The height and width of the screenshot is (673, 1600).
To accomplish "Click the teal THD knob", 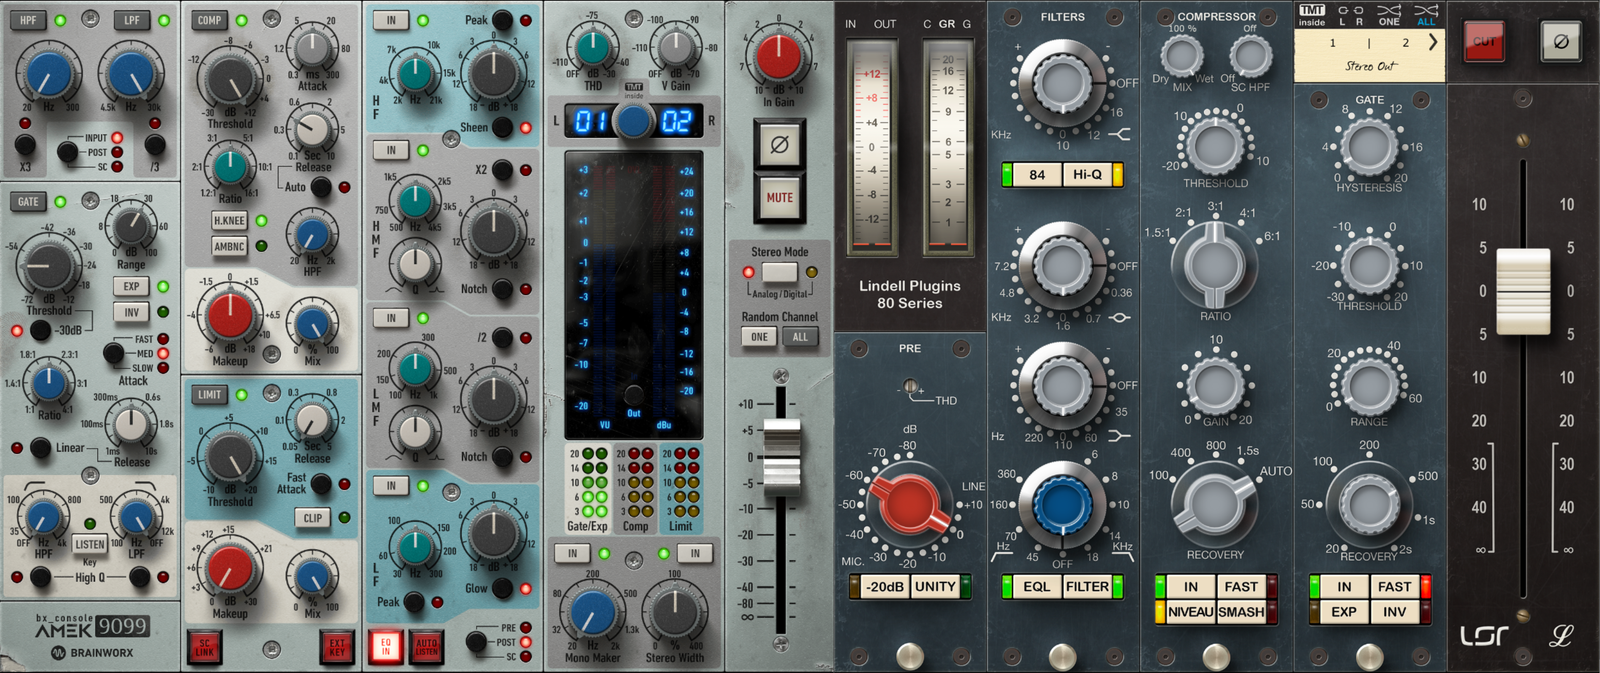I will [x=592, y=47].
